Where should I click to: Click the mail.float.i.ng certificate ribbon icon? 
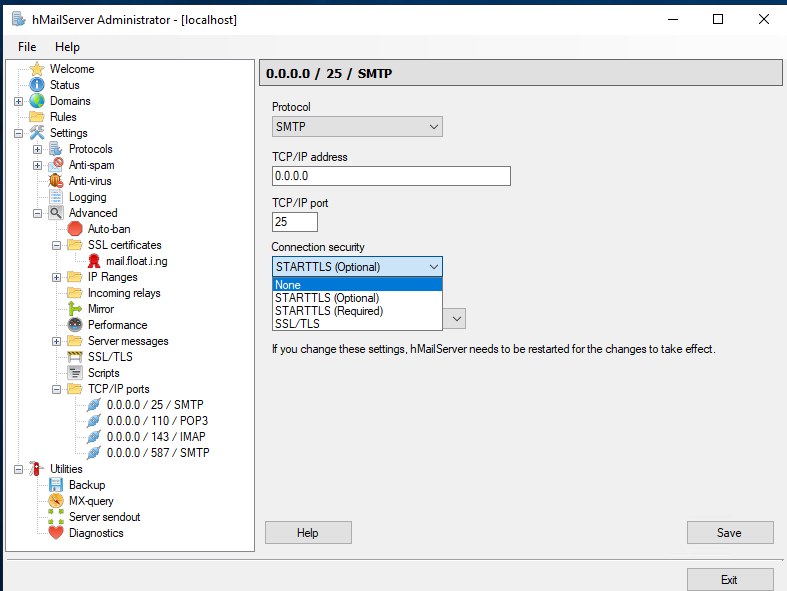[94, 261]
